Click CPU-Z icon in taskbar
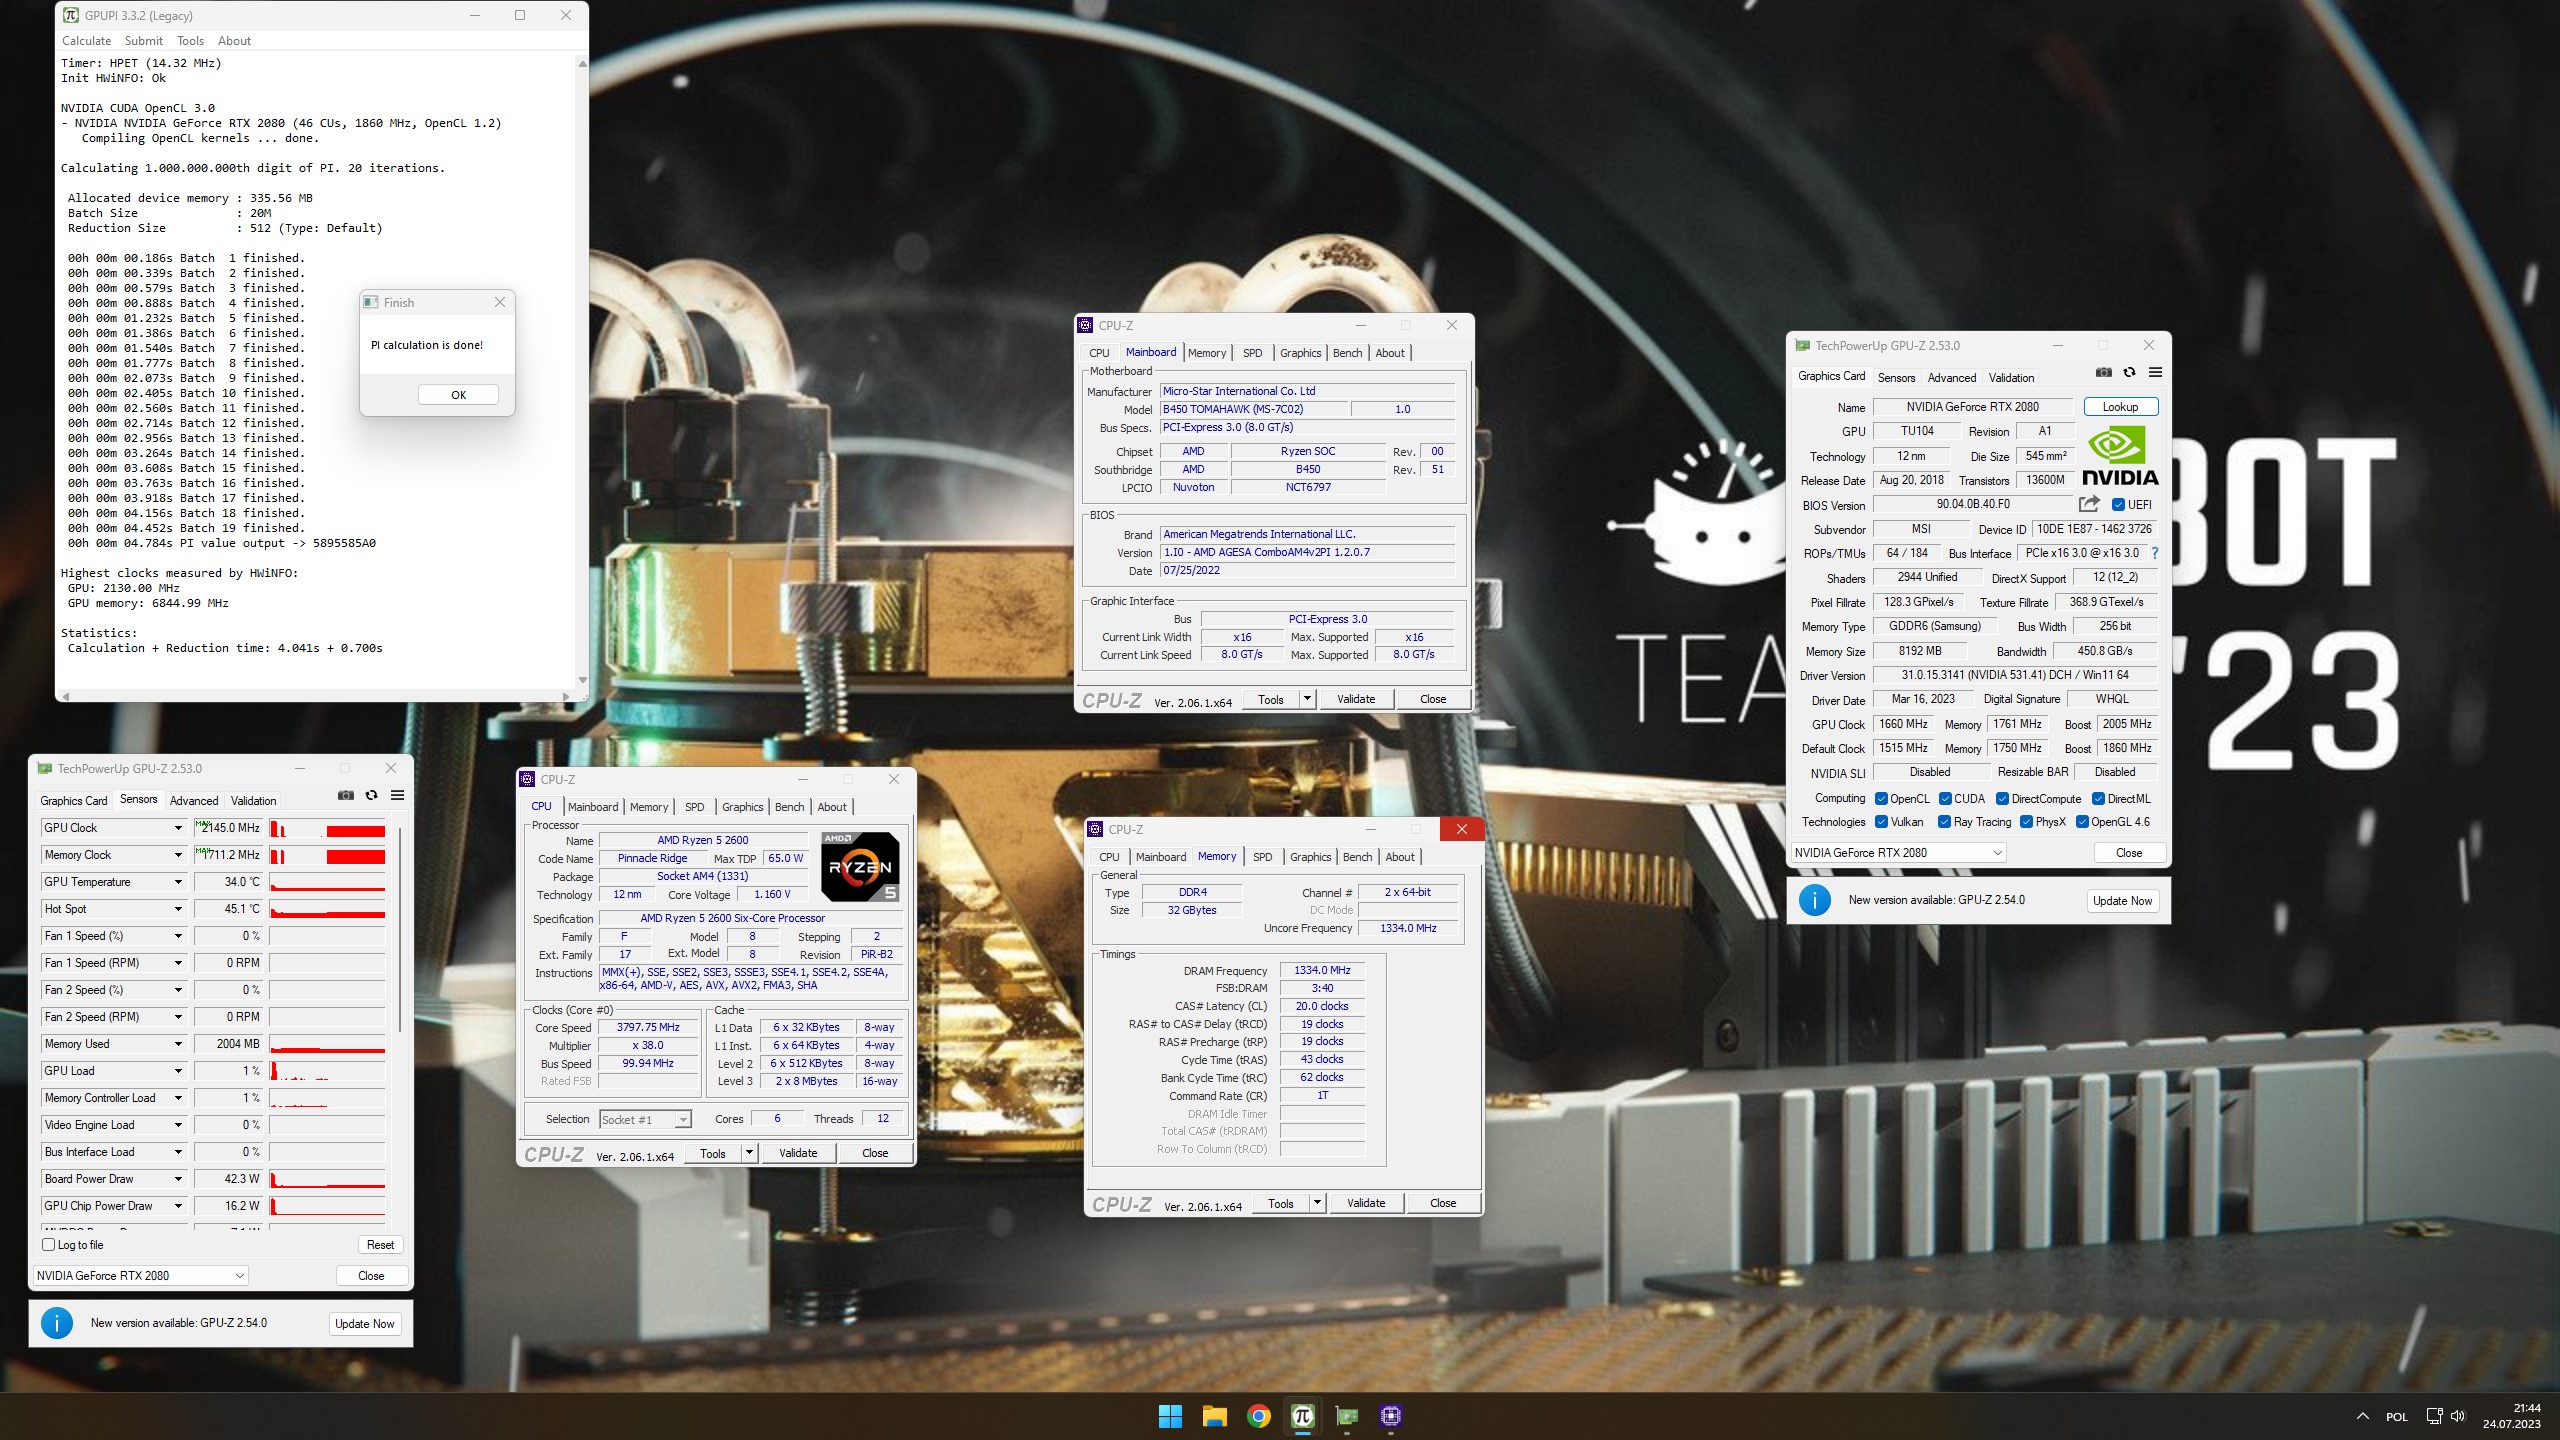The width and height of the screenshot is (2560, 1440). click(1391, 1416)
